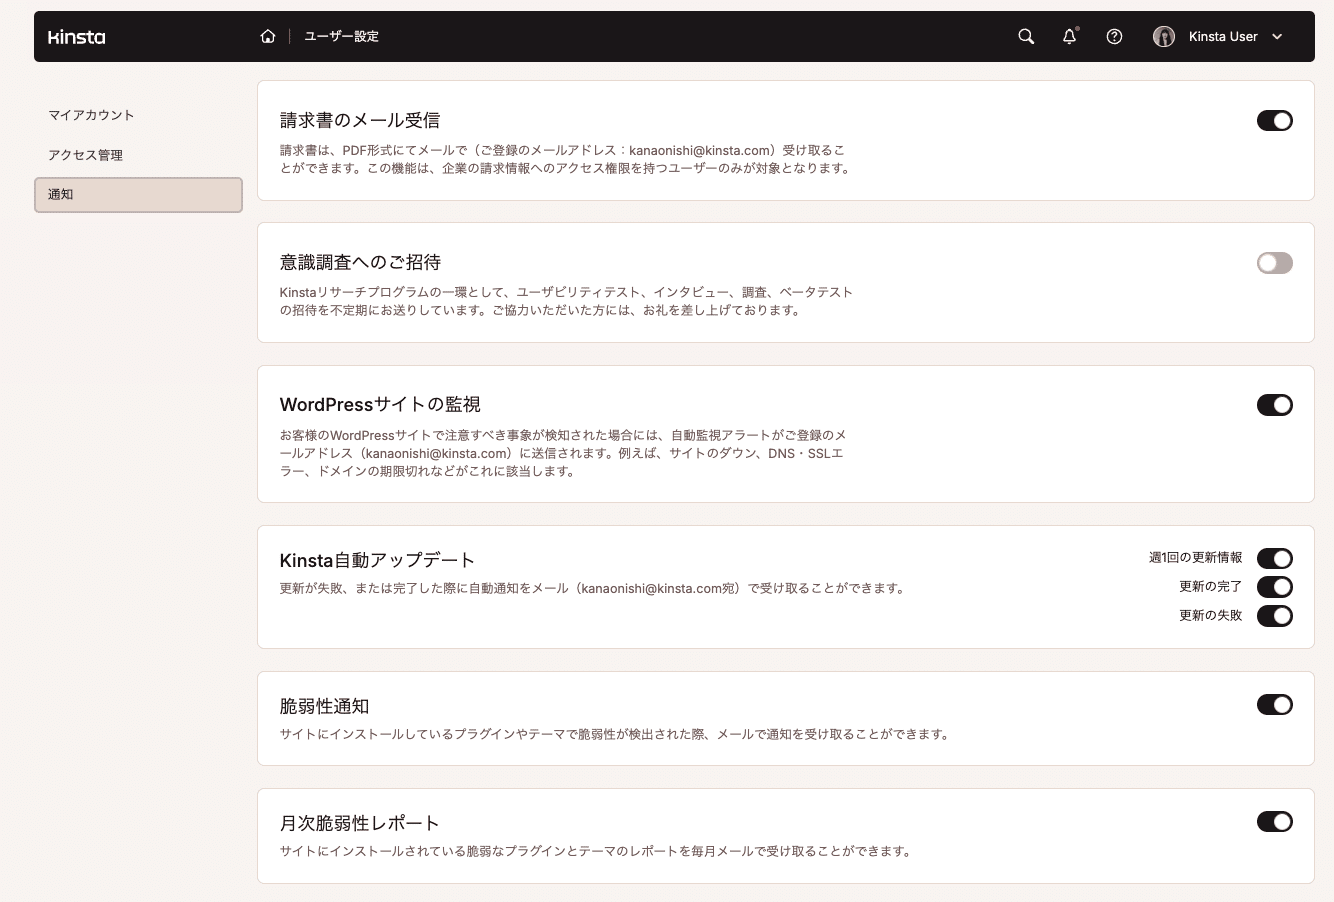Toggle 請求書のメール受信 switch off
This screenshot has height=902, width=1334.
[x=1275, y=121]
